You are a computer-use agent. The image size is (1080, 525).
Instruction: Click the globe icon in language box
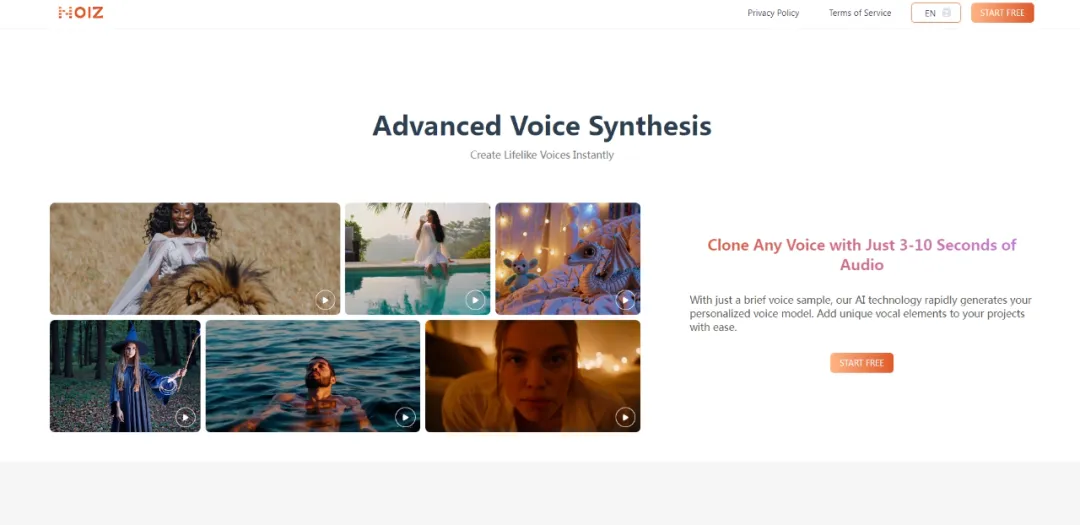(x=946, y=12)
